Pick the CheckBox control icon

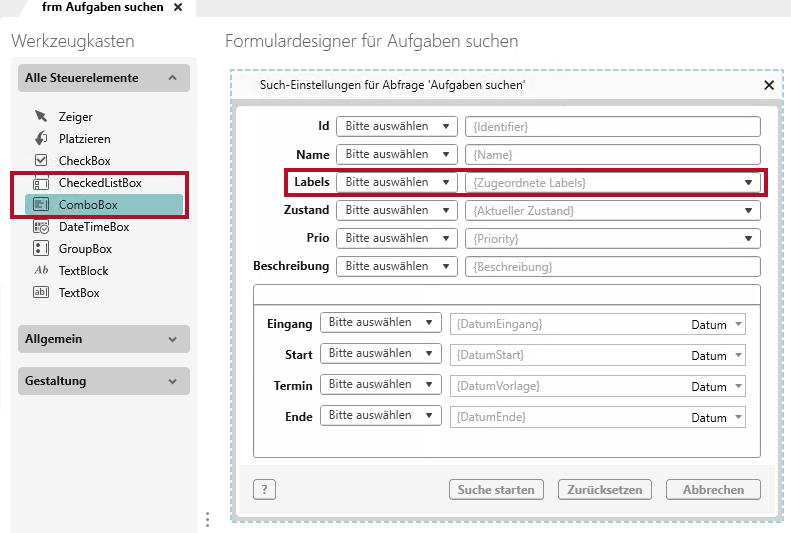[x=41, y=160]
